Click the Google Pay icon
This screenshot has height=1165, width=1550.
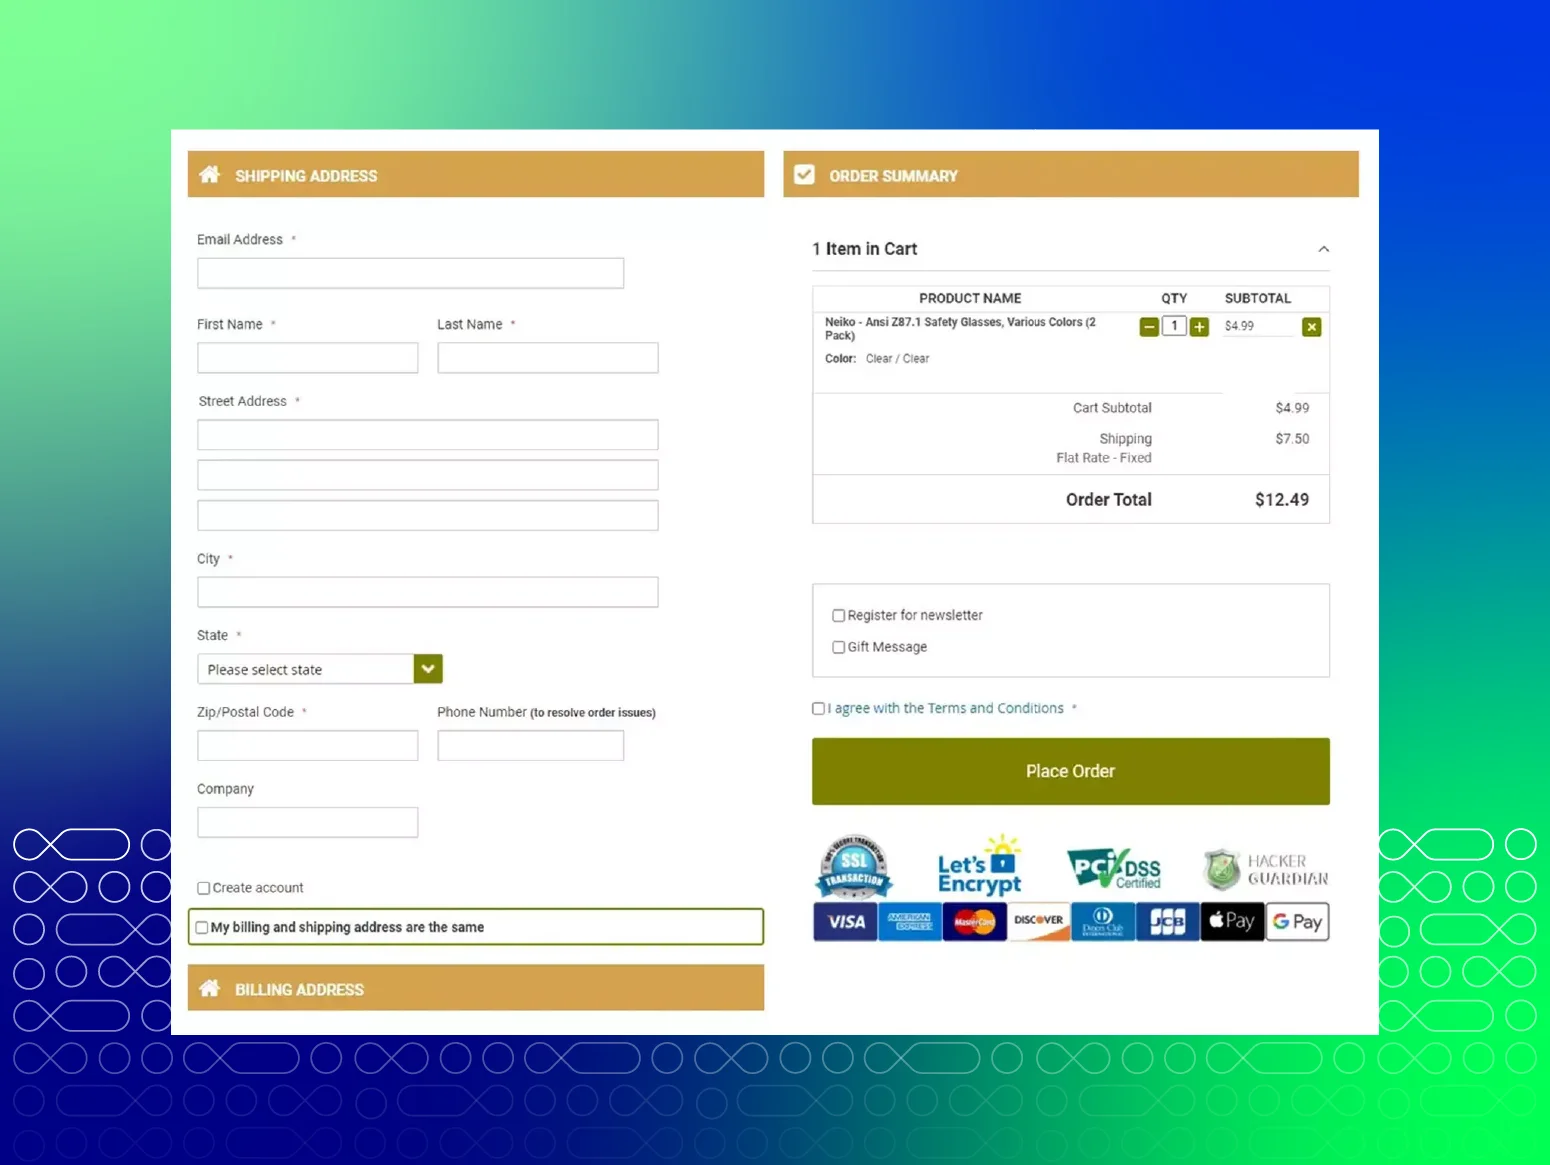1297,921
